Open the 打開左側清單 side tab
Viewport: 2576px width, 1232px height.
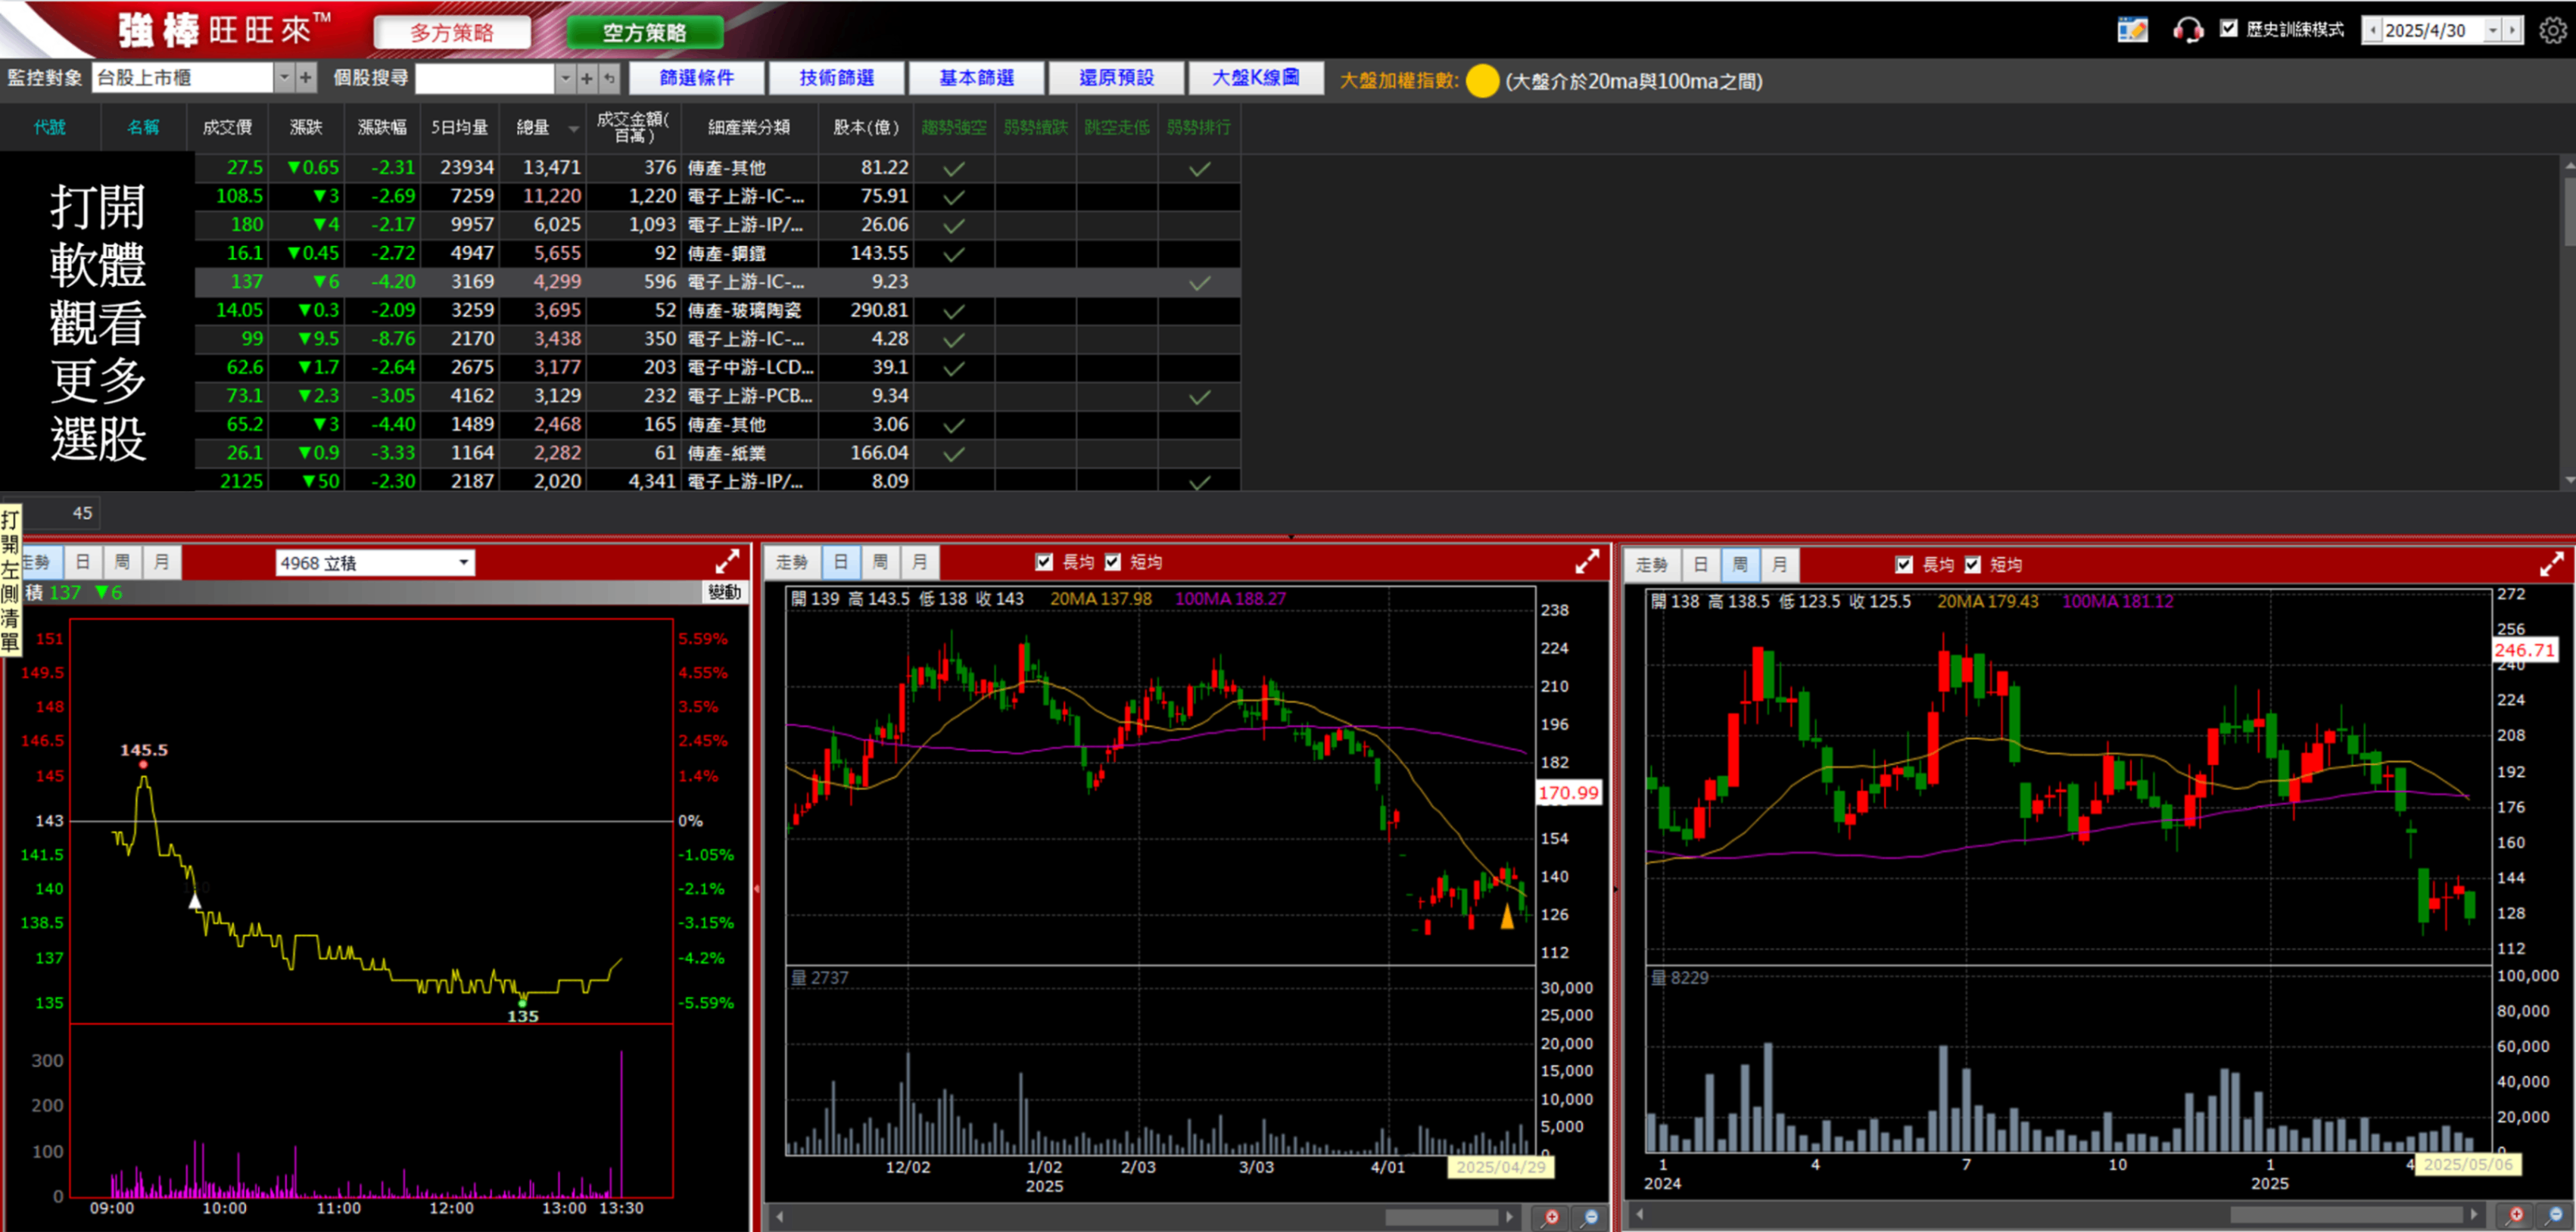(x=10, y=580)
